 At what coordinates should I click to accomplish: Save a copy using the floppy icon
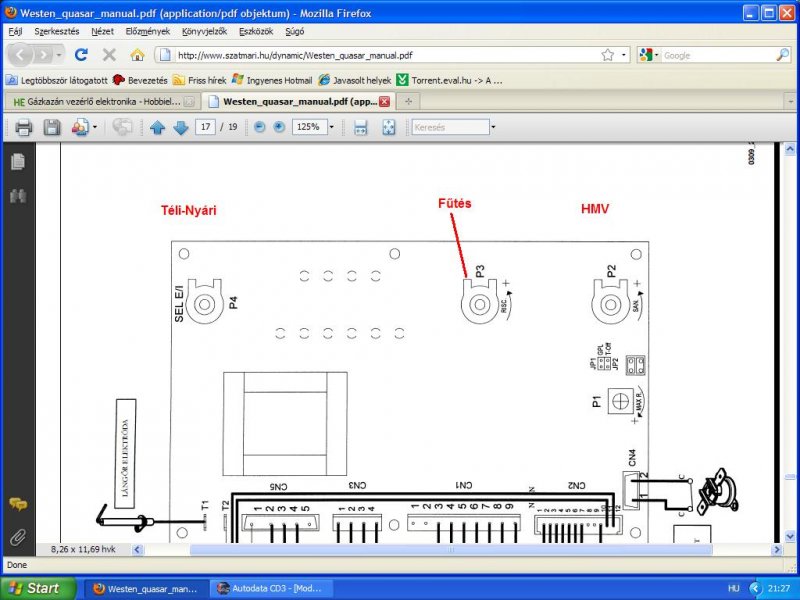pyautogui.click(x=52, y=127)
